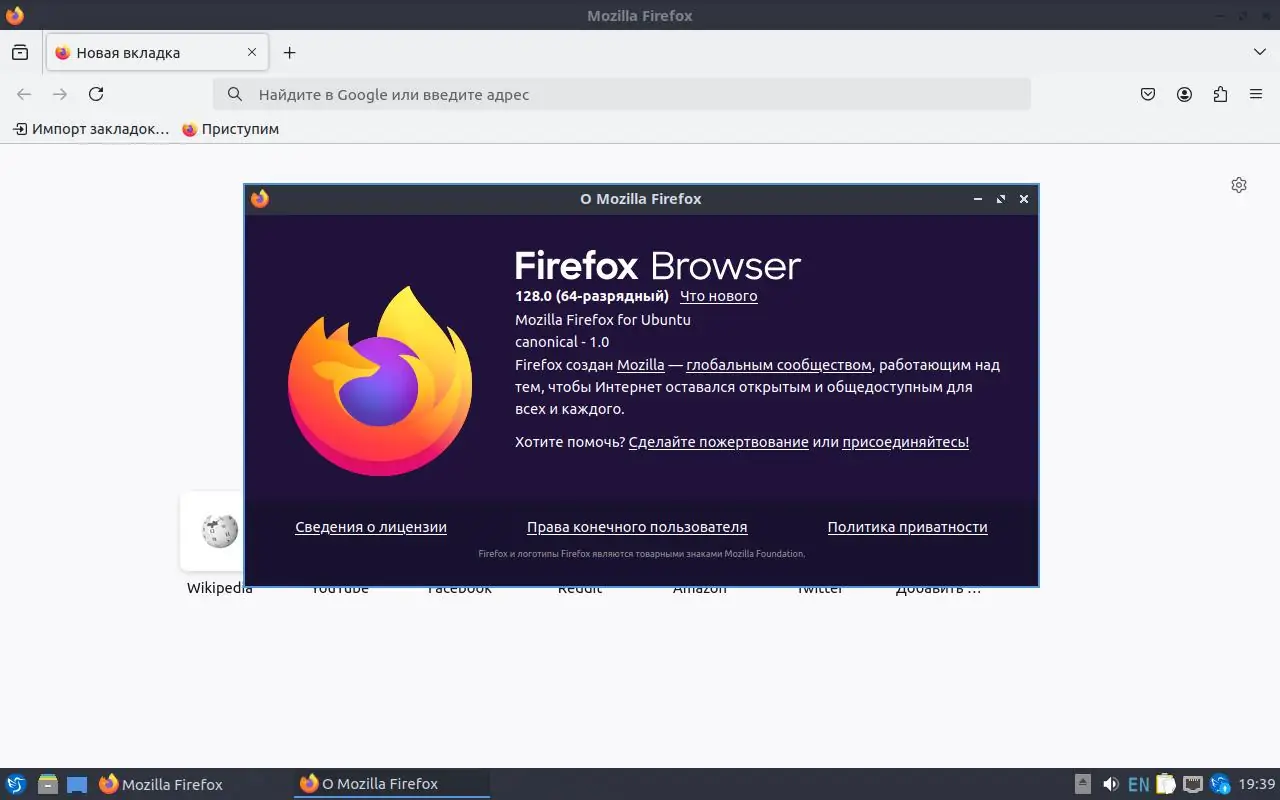Open the Импорт закладок bookmark item
This screenshot has width=1280, height=800.
(91, 129)
